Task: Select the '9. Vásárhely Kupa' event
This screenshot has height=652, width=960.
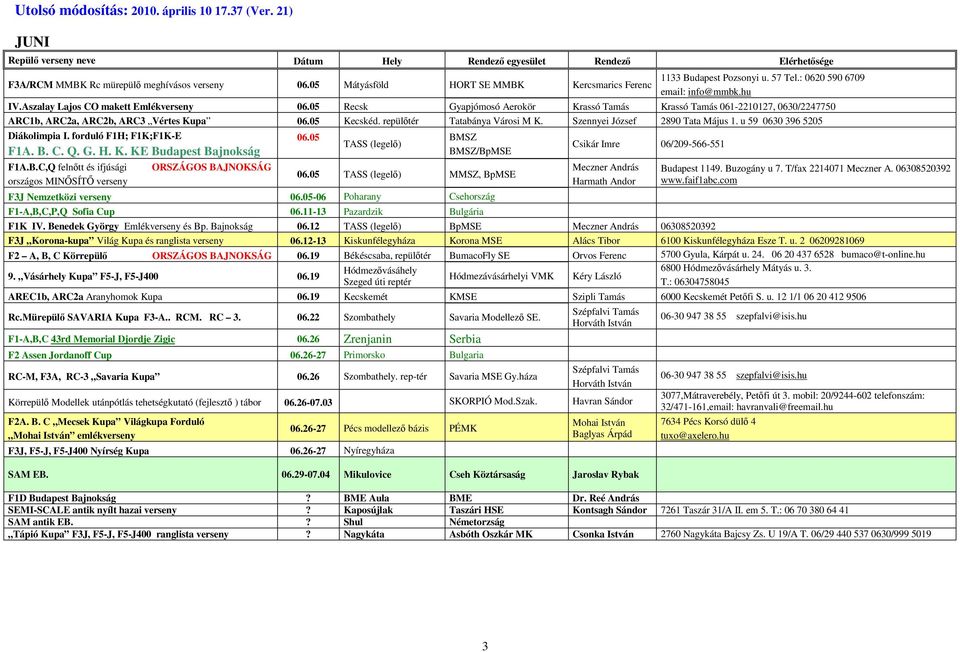Action: (x=83, y=276)
